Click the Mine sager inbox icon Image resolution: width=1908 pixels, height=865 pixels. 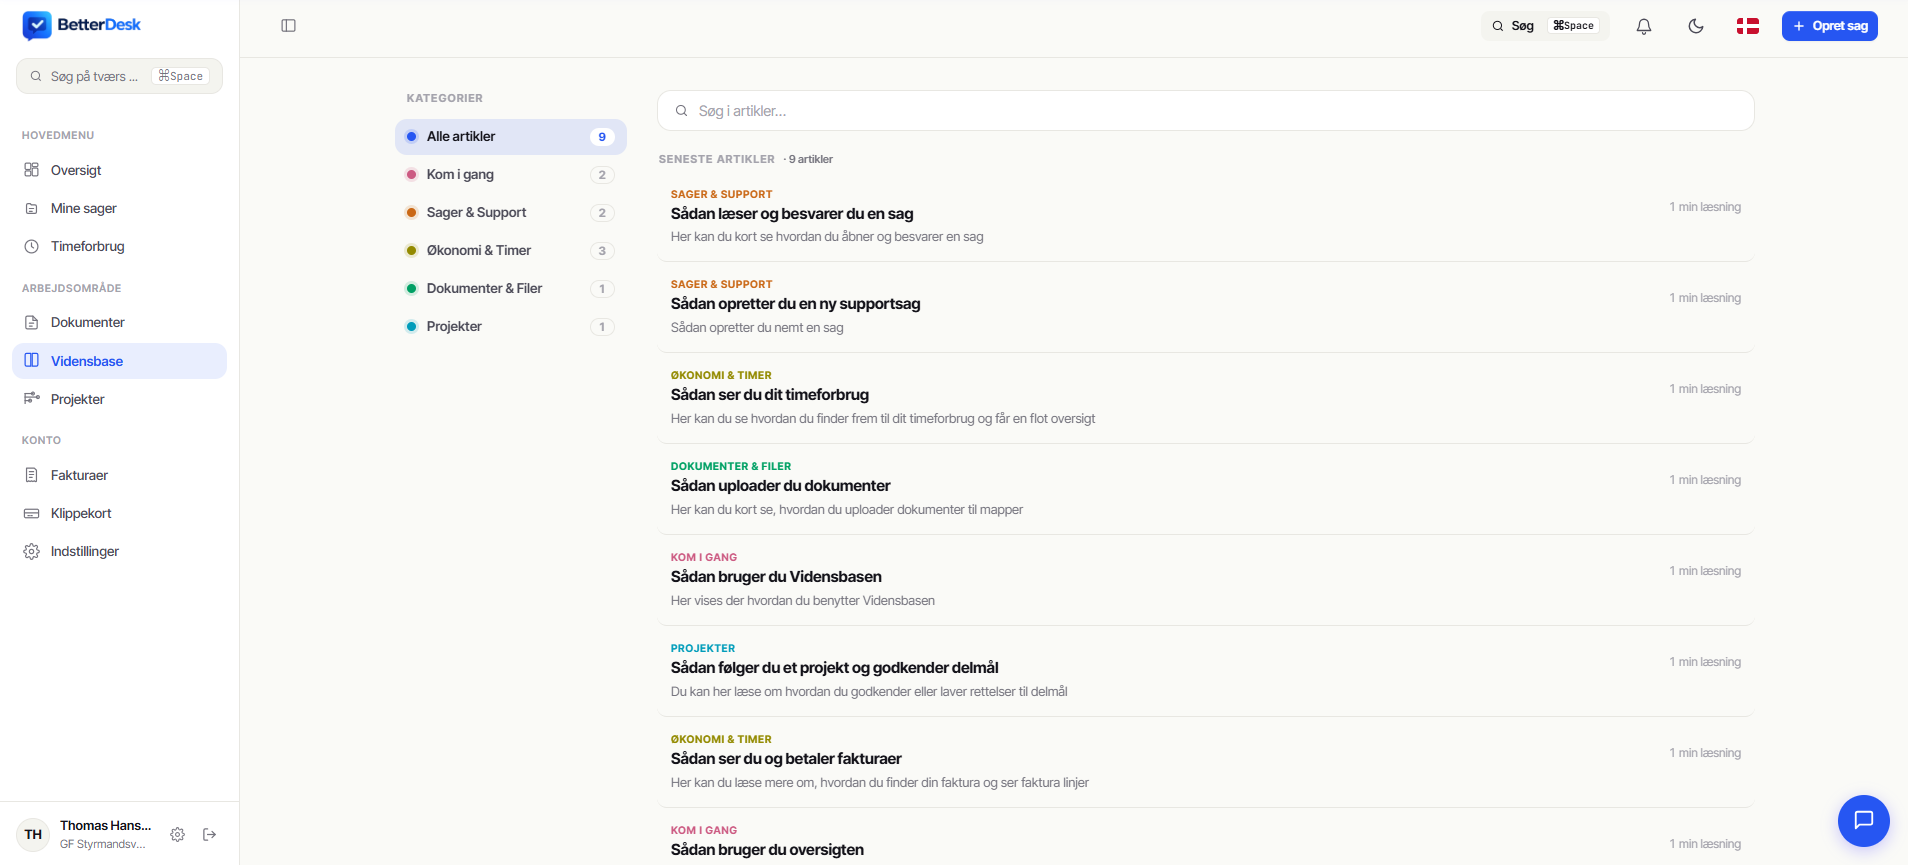(x=32, y=208)
